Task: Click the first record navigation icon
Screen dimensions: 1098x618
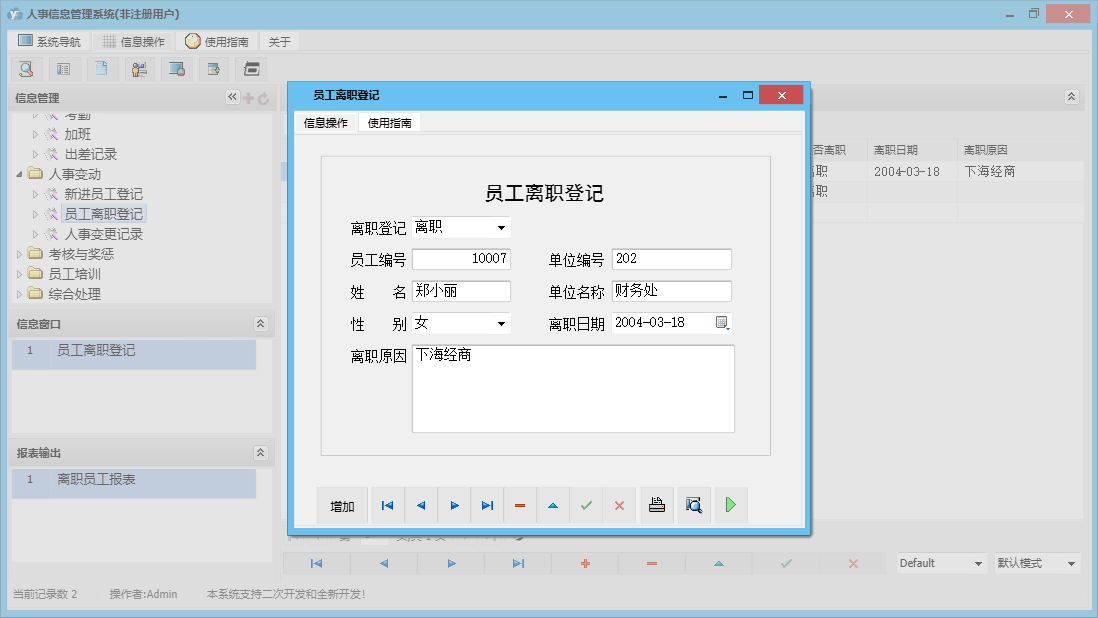Action: tap(387, 505)
